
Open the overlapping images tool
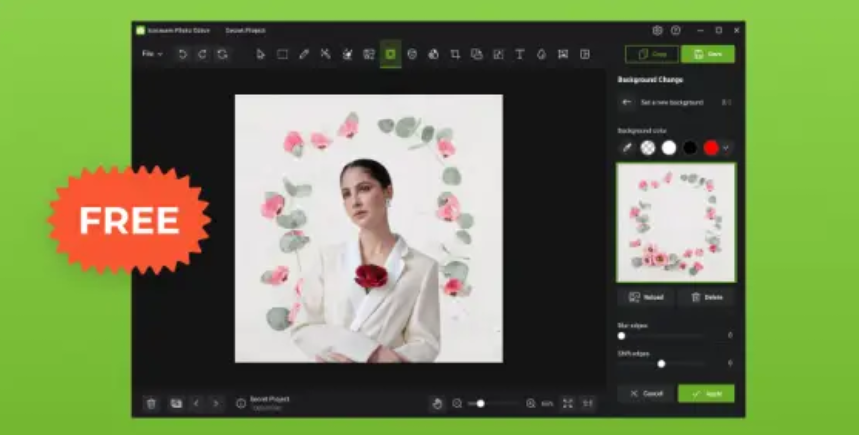click(x=477, y=54)
